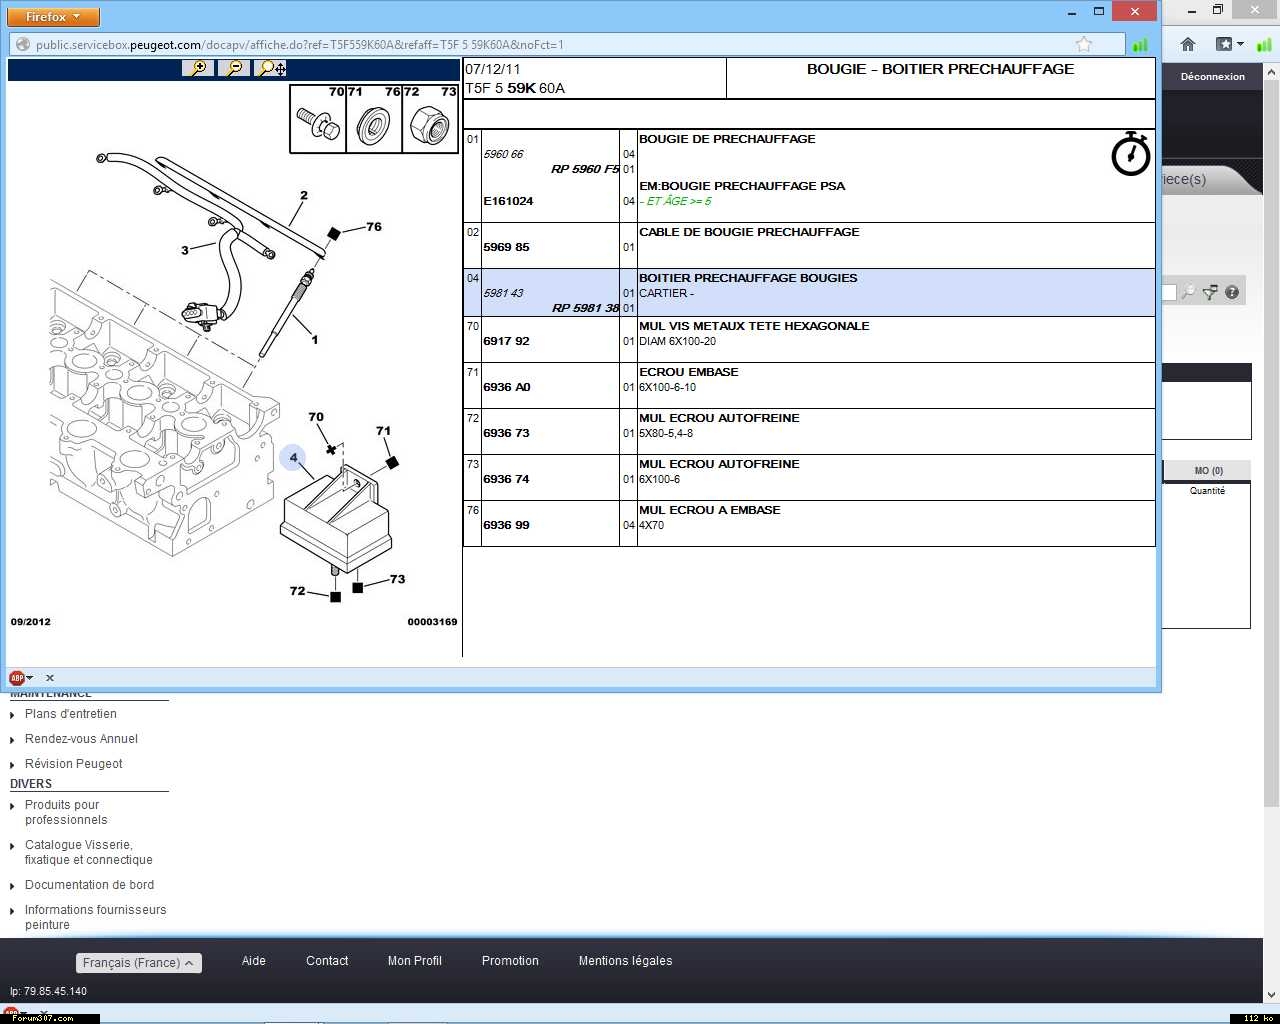Click the zoom out magnifier icon
1280x1024 pixels.
(234, 68)
